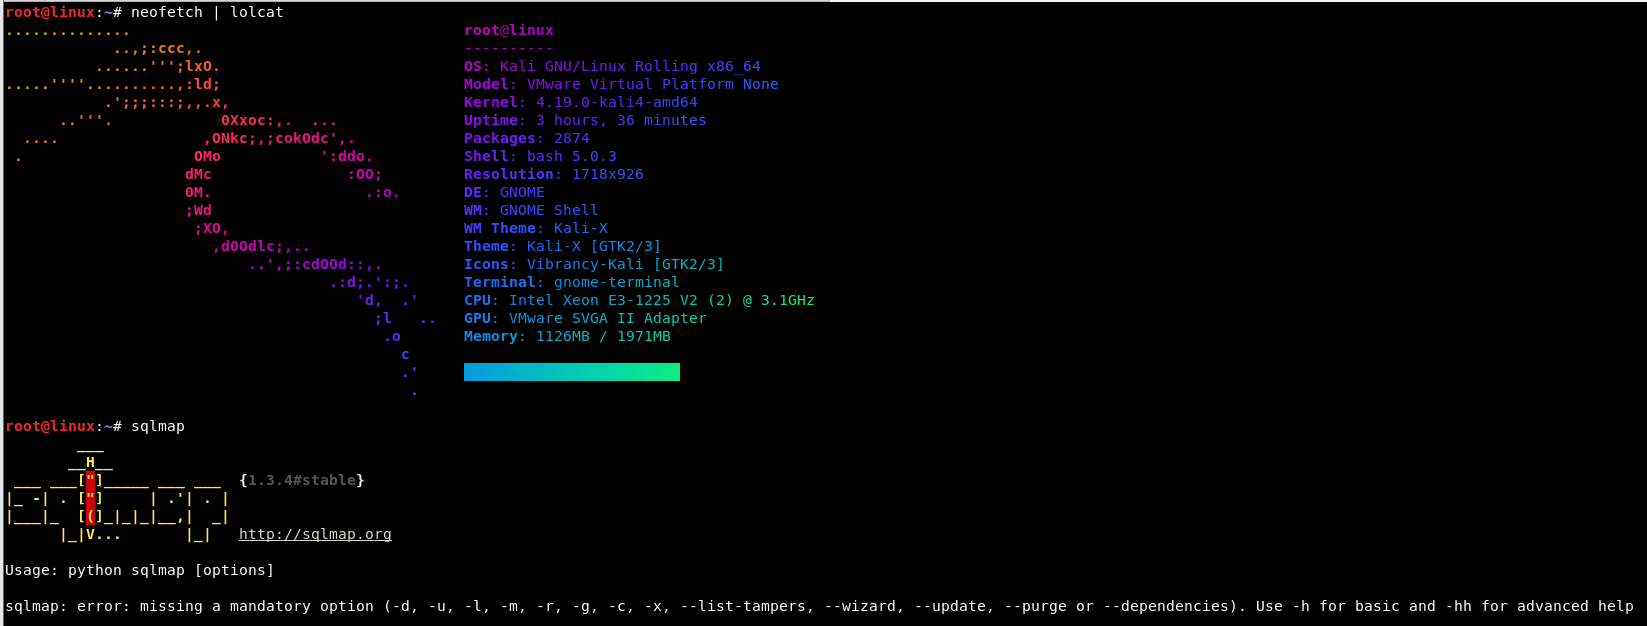The width and height of the screenshot is (1647, 626).
Task: Click the 'sqlmap' command after second prompt
Action: click(158, 426)
